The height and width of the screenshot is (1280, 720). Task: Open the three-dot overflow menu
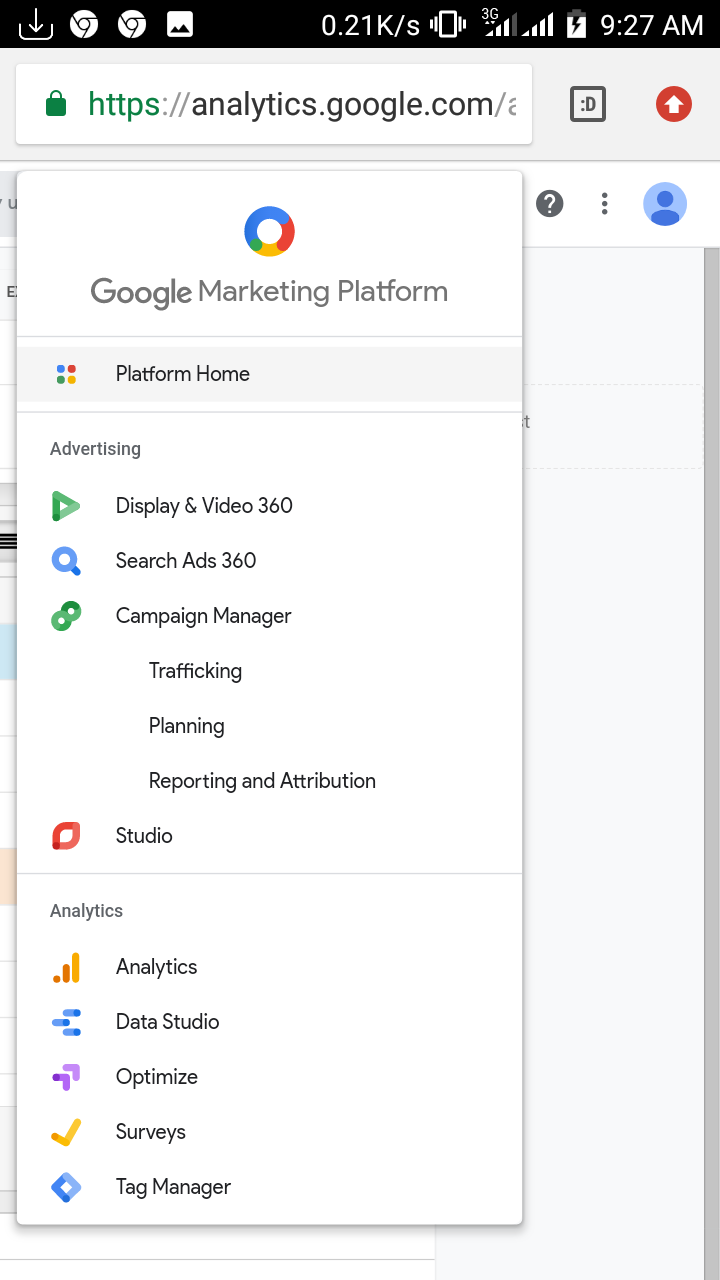(x=604, y=204)
